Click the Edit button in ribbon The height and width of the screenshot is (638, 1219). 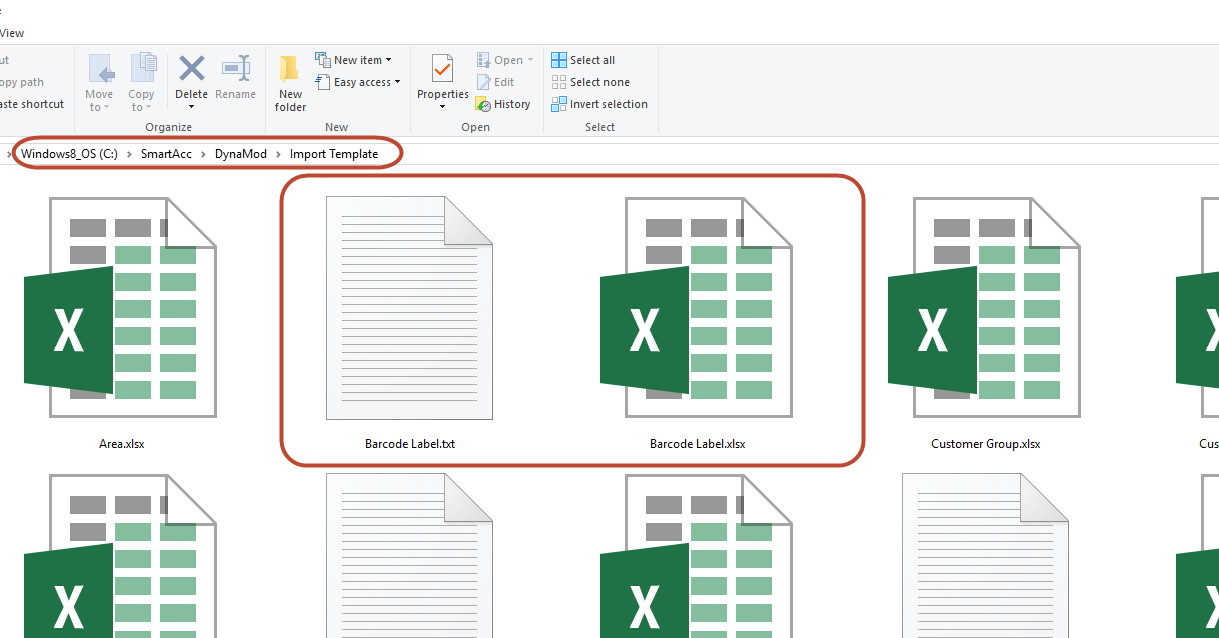(496, 82)
